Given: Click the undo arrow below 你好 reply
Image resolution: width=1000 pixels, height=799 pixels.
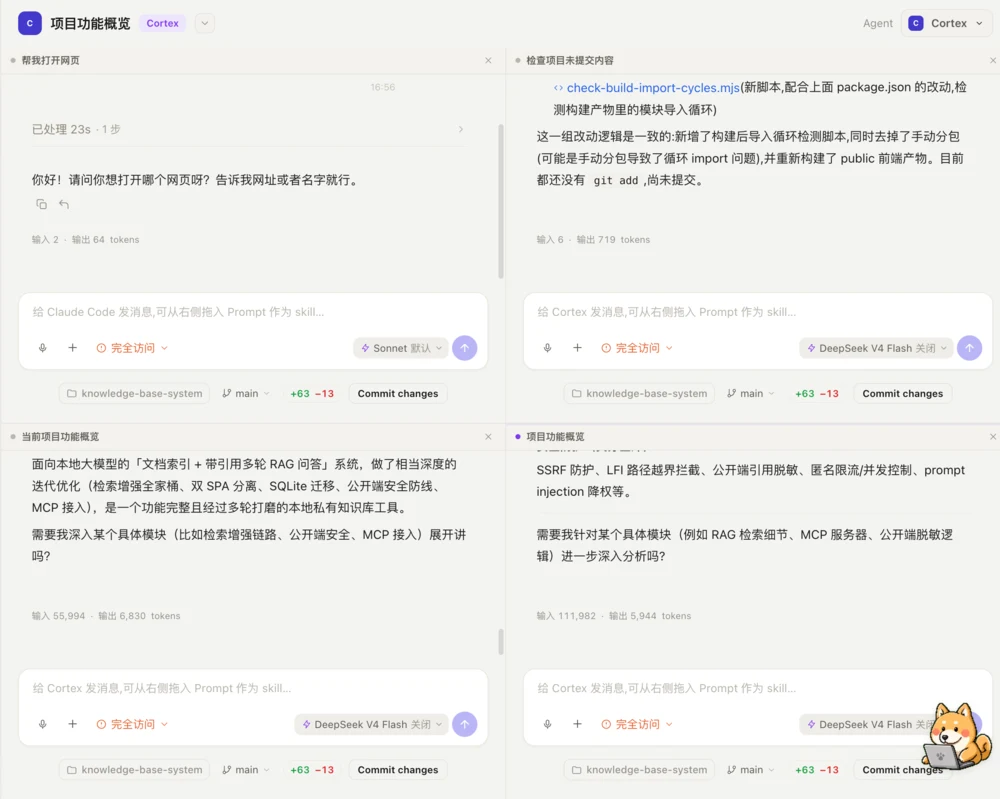Looking at the screenshot, I should click(x=64, y=204).
